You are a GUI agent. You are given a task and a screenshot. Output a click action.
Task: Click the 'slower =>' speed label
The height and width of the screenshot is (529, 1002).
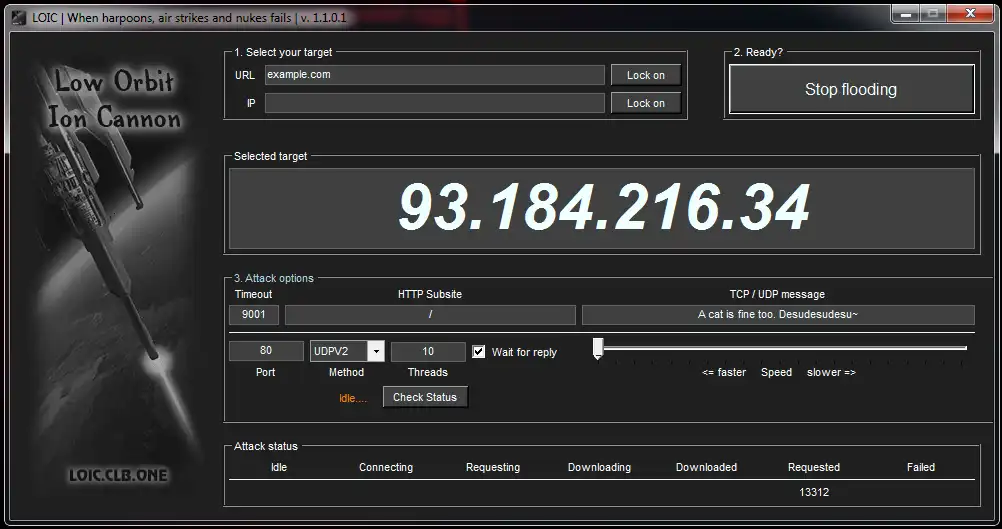tap(831, 372)
